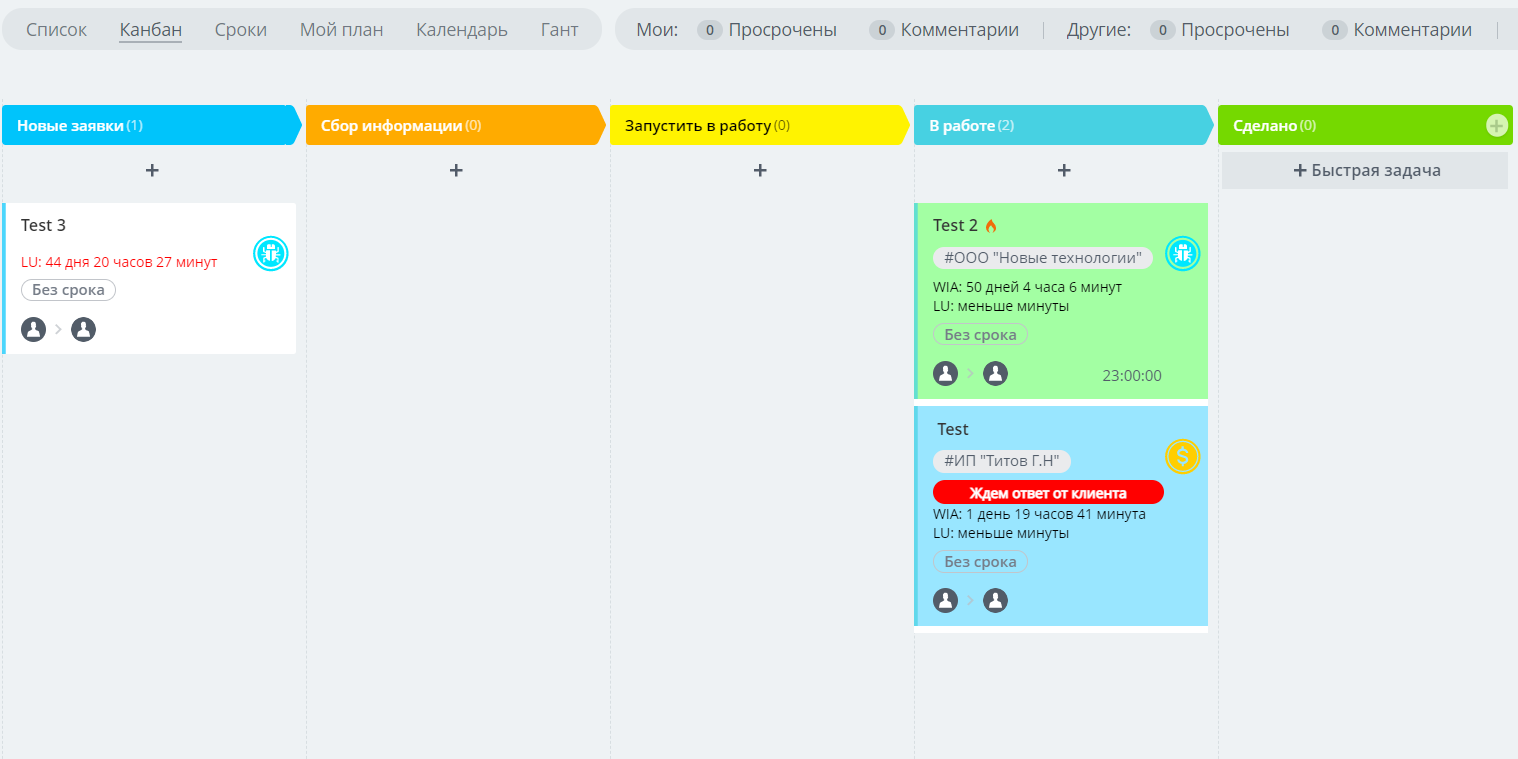The width and height of the screenshot is (1518, 759).
Task: Click the flame icon next to Test 2
Action: coord(991,226)
